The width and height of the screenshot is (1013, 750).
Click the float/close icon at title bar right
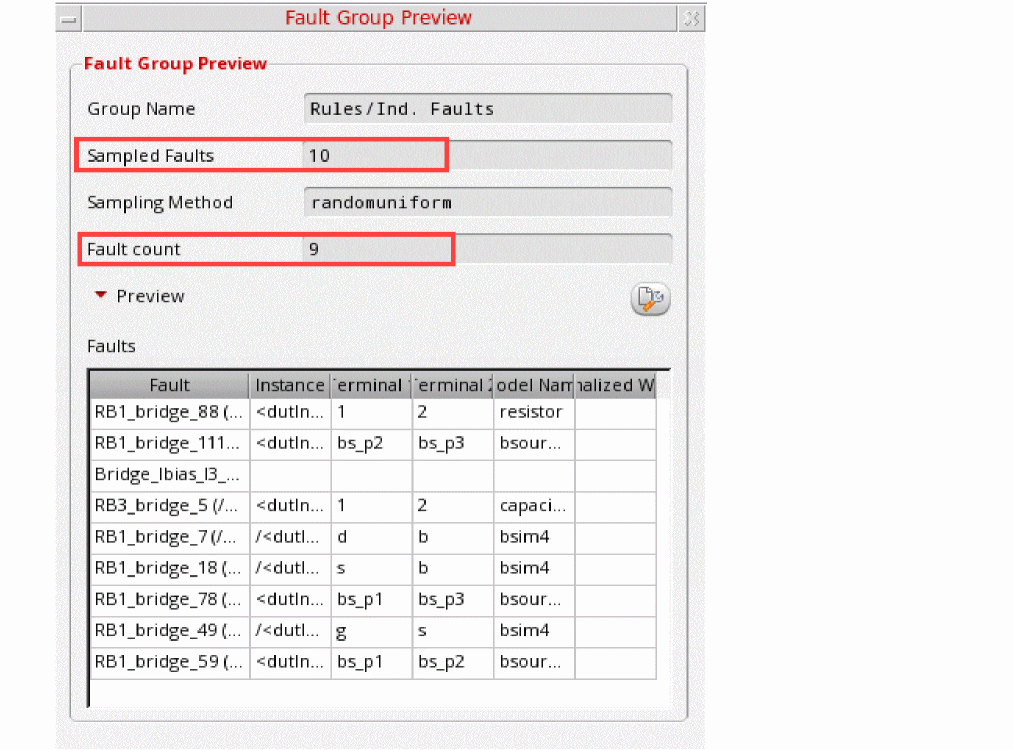point(691,19)
